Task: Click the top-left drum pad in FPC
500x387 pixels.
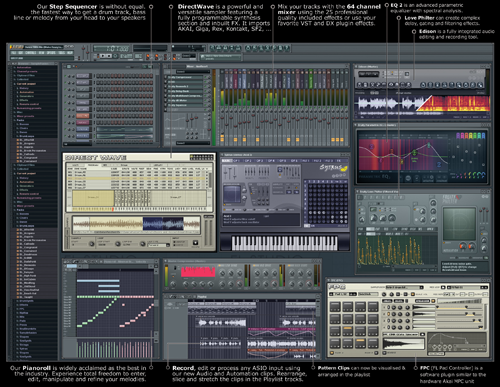Action: click(x=335, y=306)
